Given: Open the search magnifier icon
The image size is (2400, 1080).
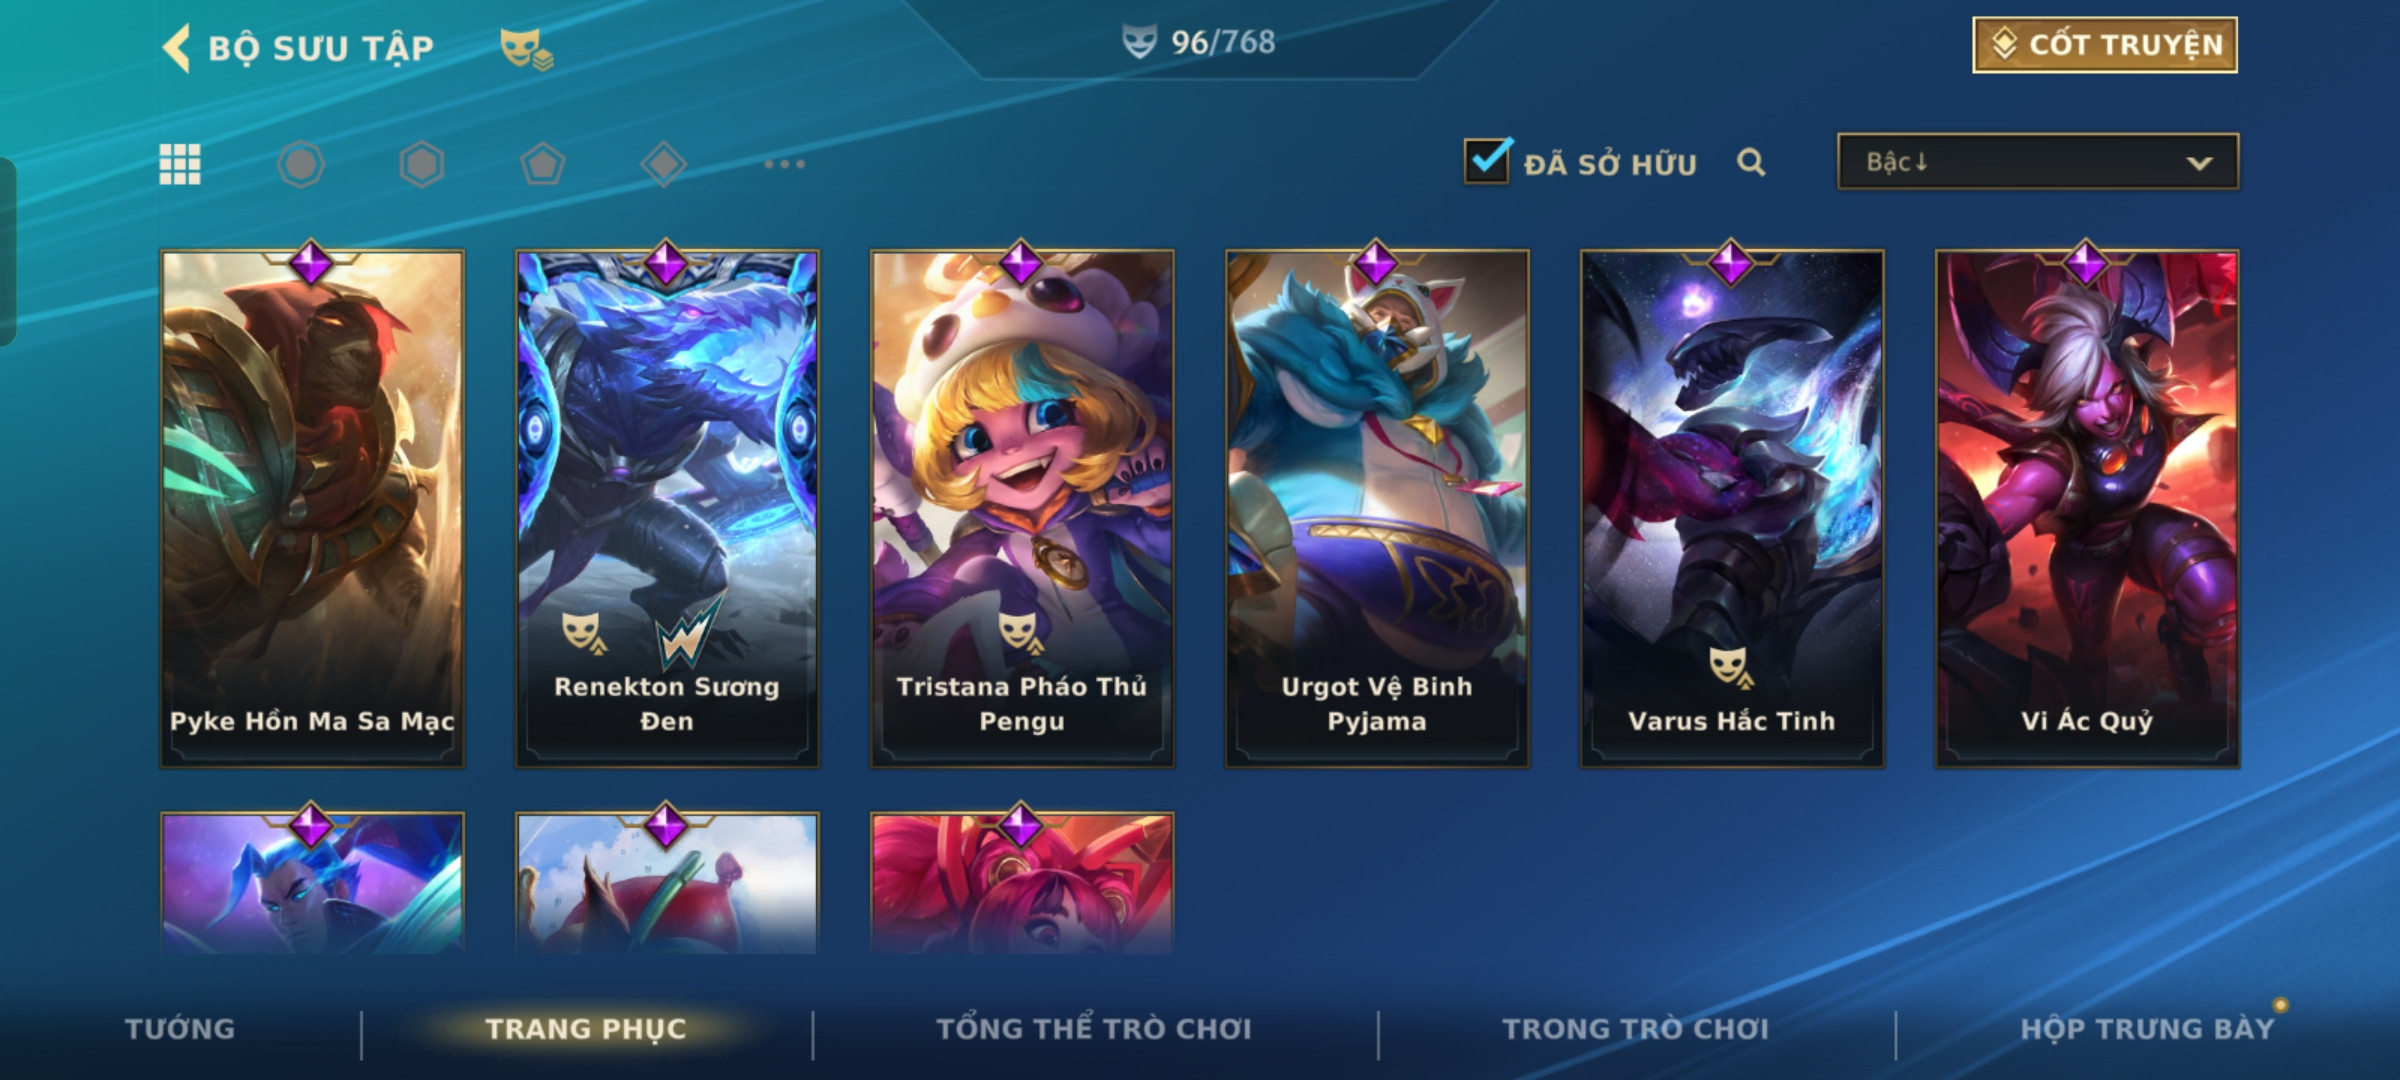Looking at the screenshot, I should [1750, 162].
